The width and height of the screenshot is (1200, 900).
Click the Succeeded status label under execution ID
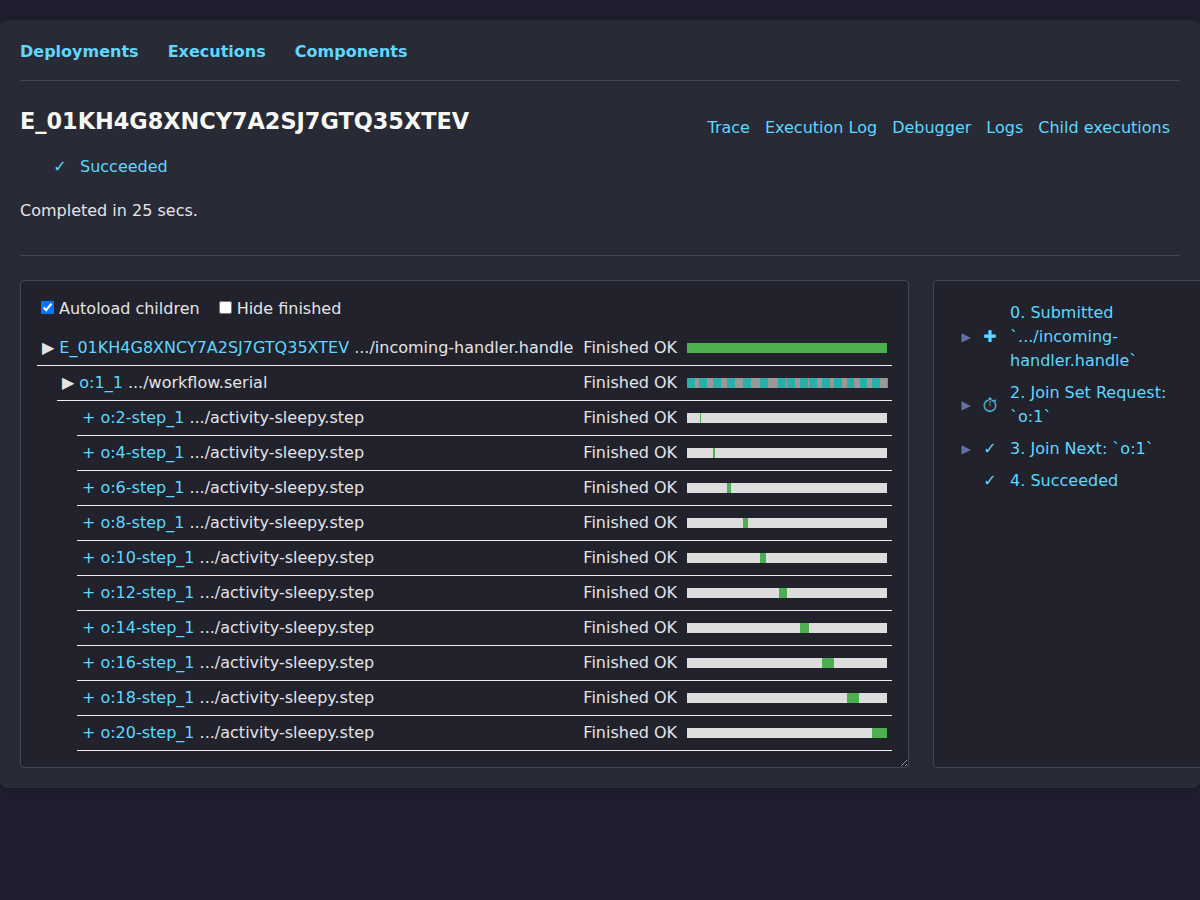[x=124, y=167]
